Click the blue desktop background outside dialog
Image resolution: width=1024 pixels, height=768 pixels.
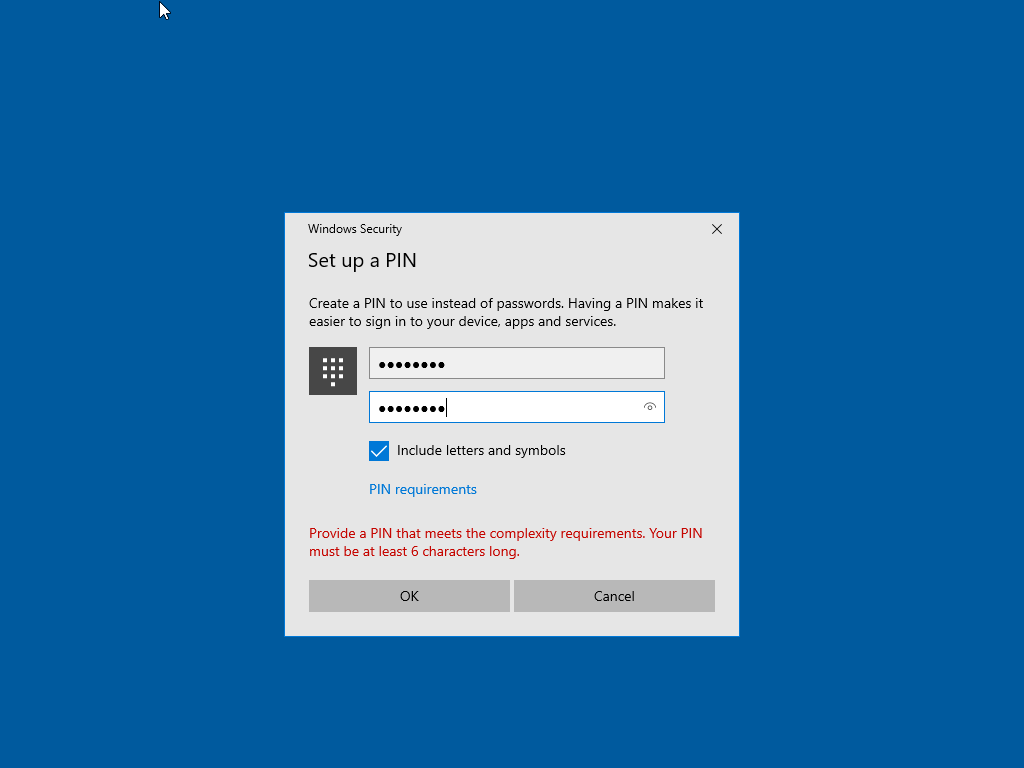[150, 400]
